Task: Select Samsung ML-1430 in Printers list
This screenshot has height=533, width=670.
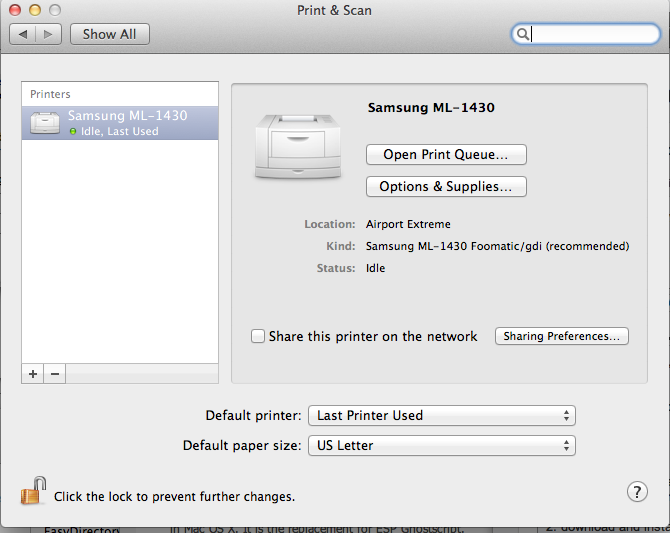Action: point(120,123)
